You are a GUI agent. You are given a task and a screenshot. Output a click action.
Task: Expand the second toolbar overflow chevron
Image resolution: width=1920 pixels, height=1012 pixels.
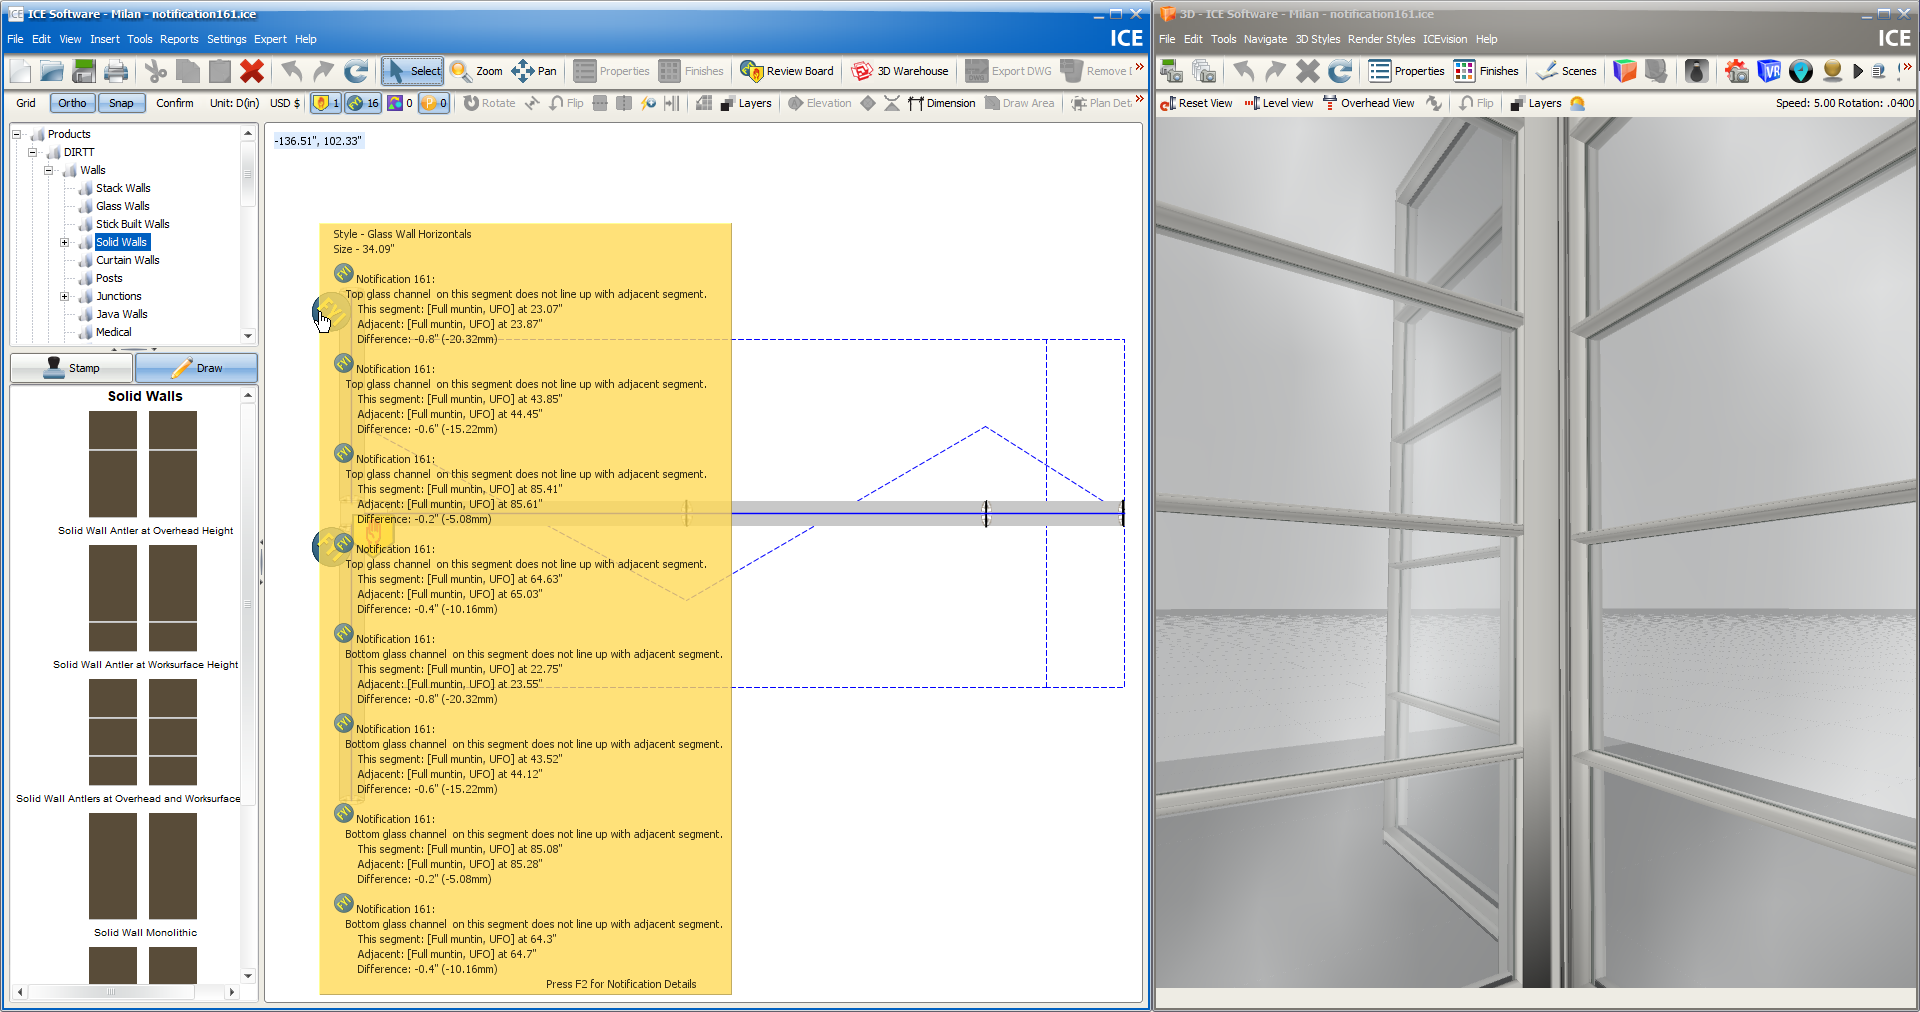pyautogui.click(x=1139, y=99)
